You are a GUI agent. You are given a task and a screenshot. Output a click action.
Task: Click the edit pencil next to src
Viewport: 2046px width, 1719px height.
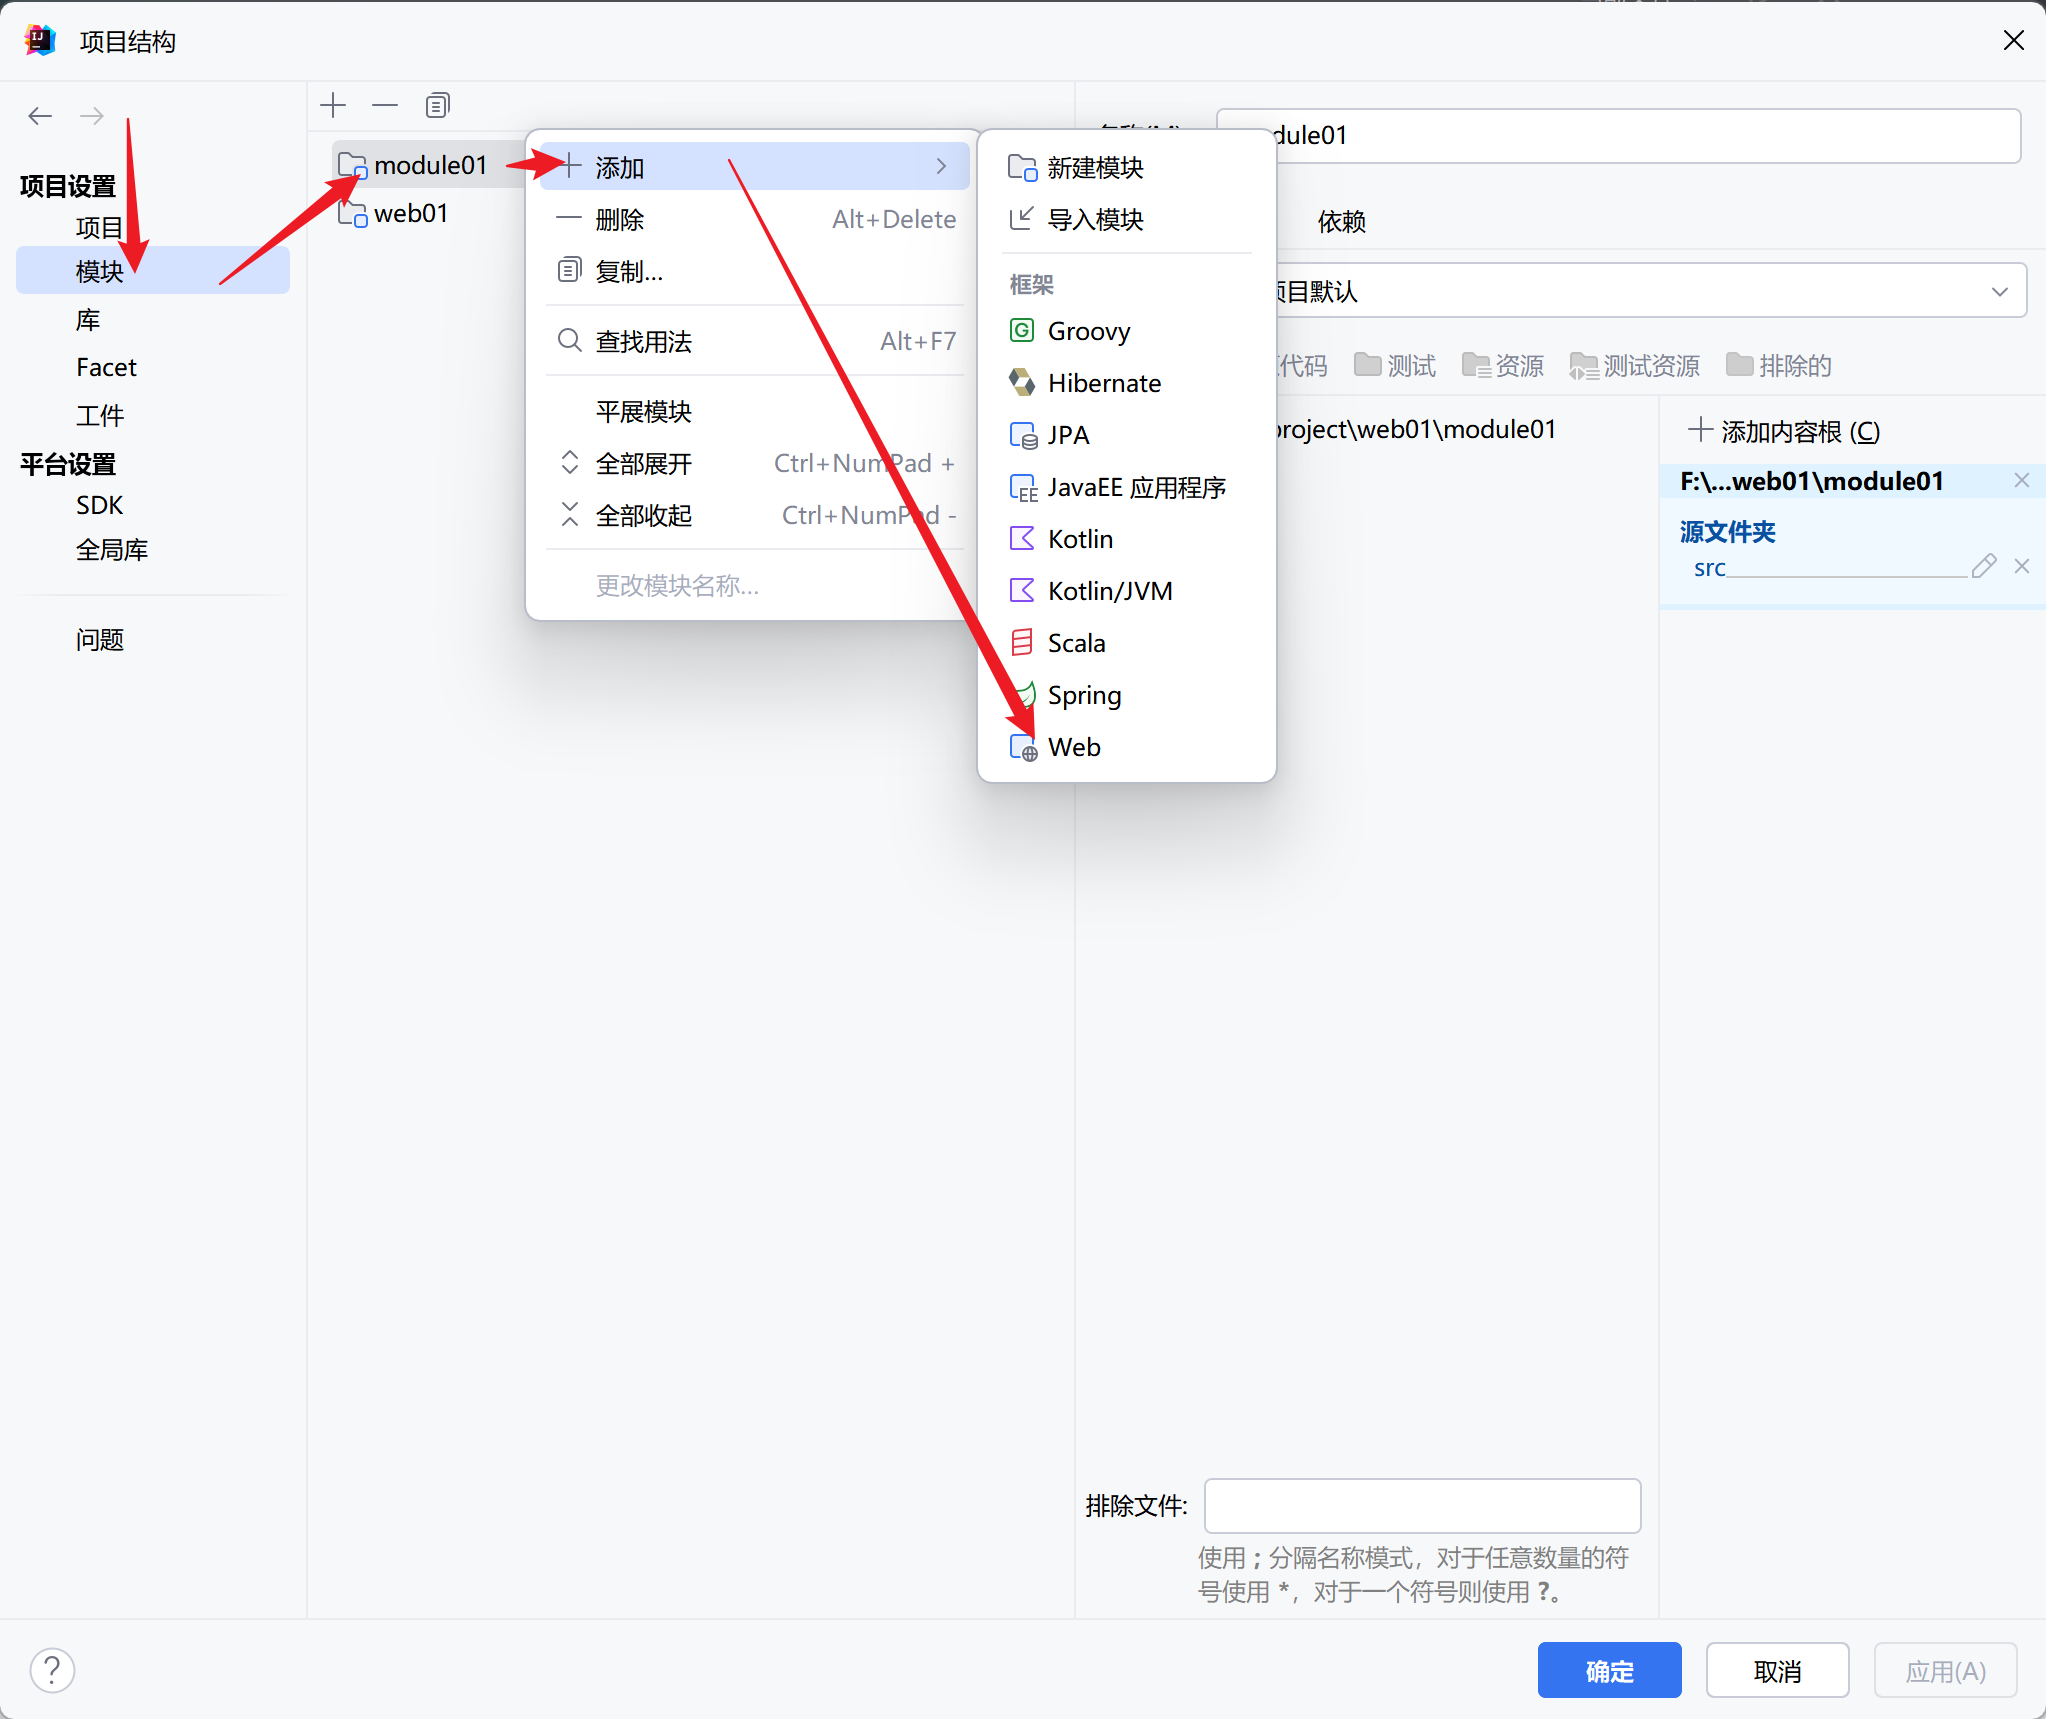(1984, 567)
